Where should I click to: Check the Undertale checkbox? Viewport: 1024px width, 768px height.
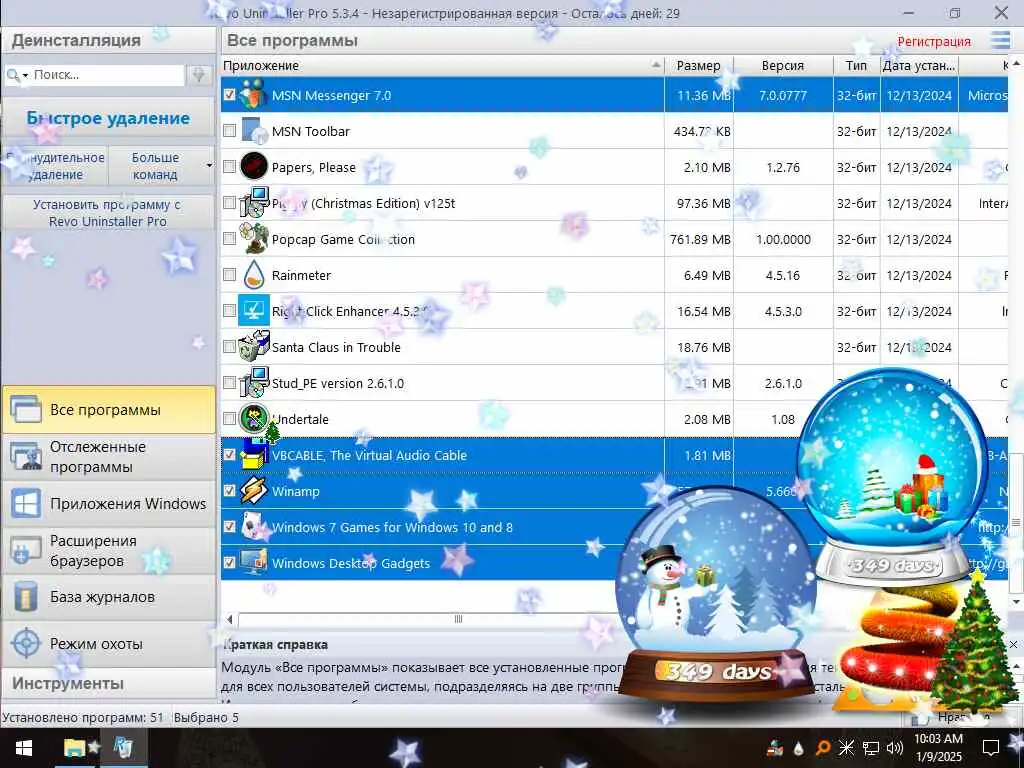tap(229, 418)
